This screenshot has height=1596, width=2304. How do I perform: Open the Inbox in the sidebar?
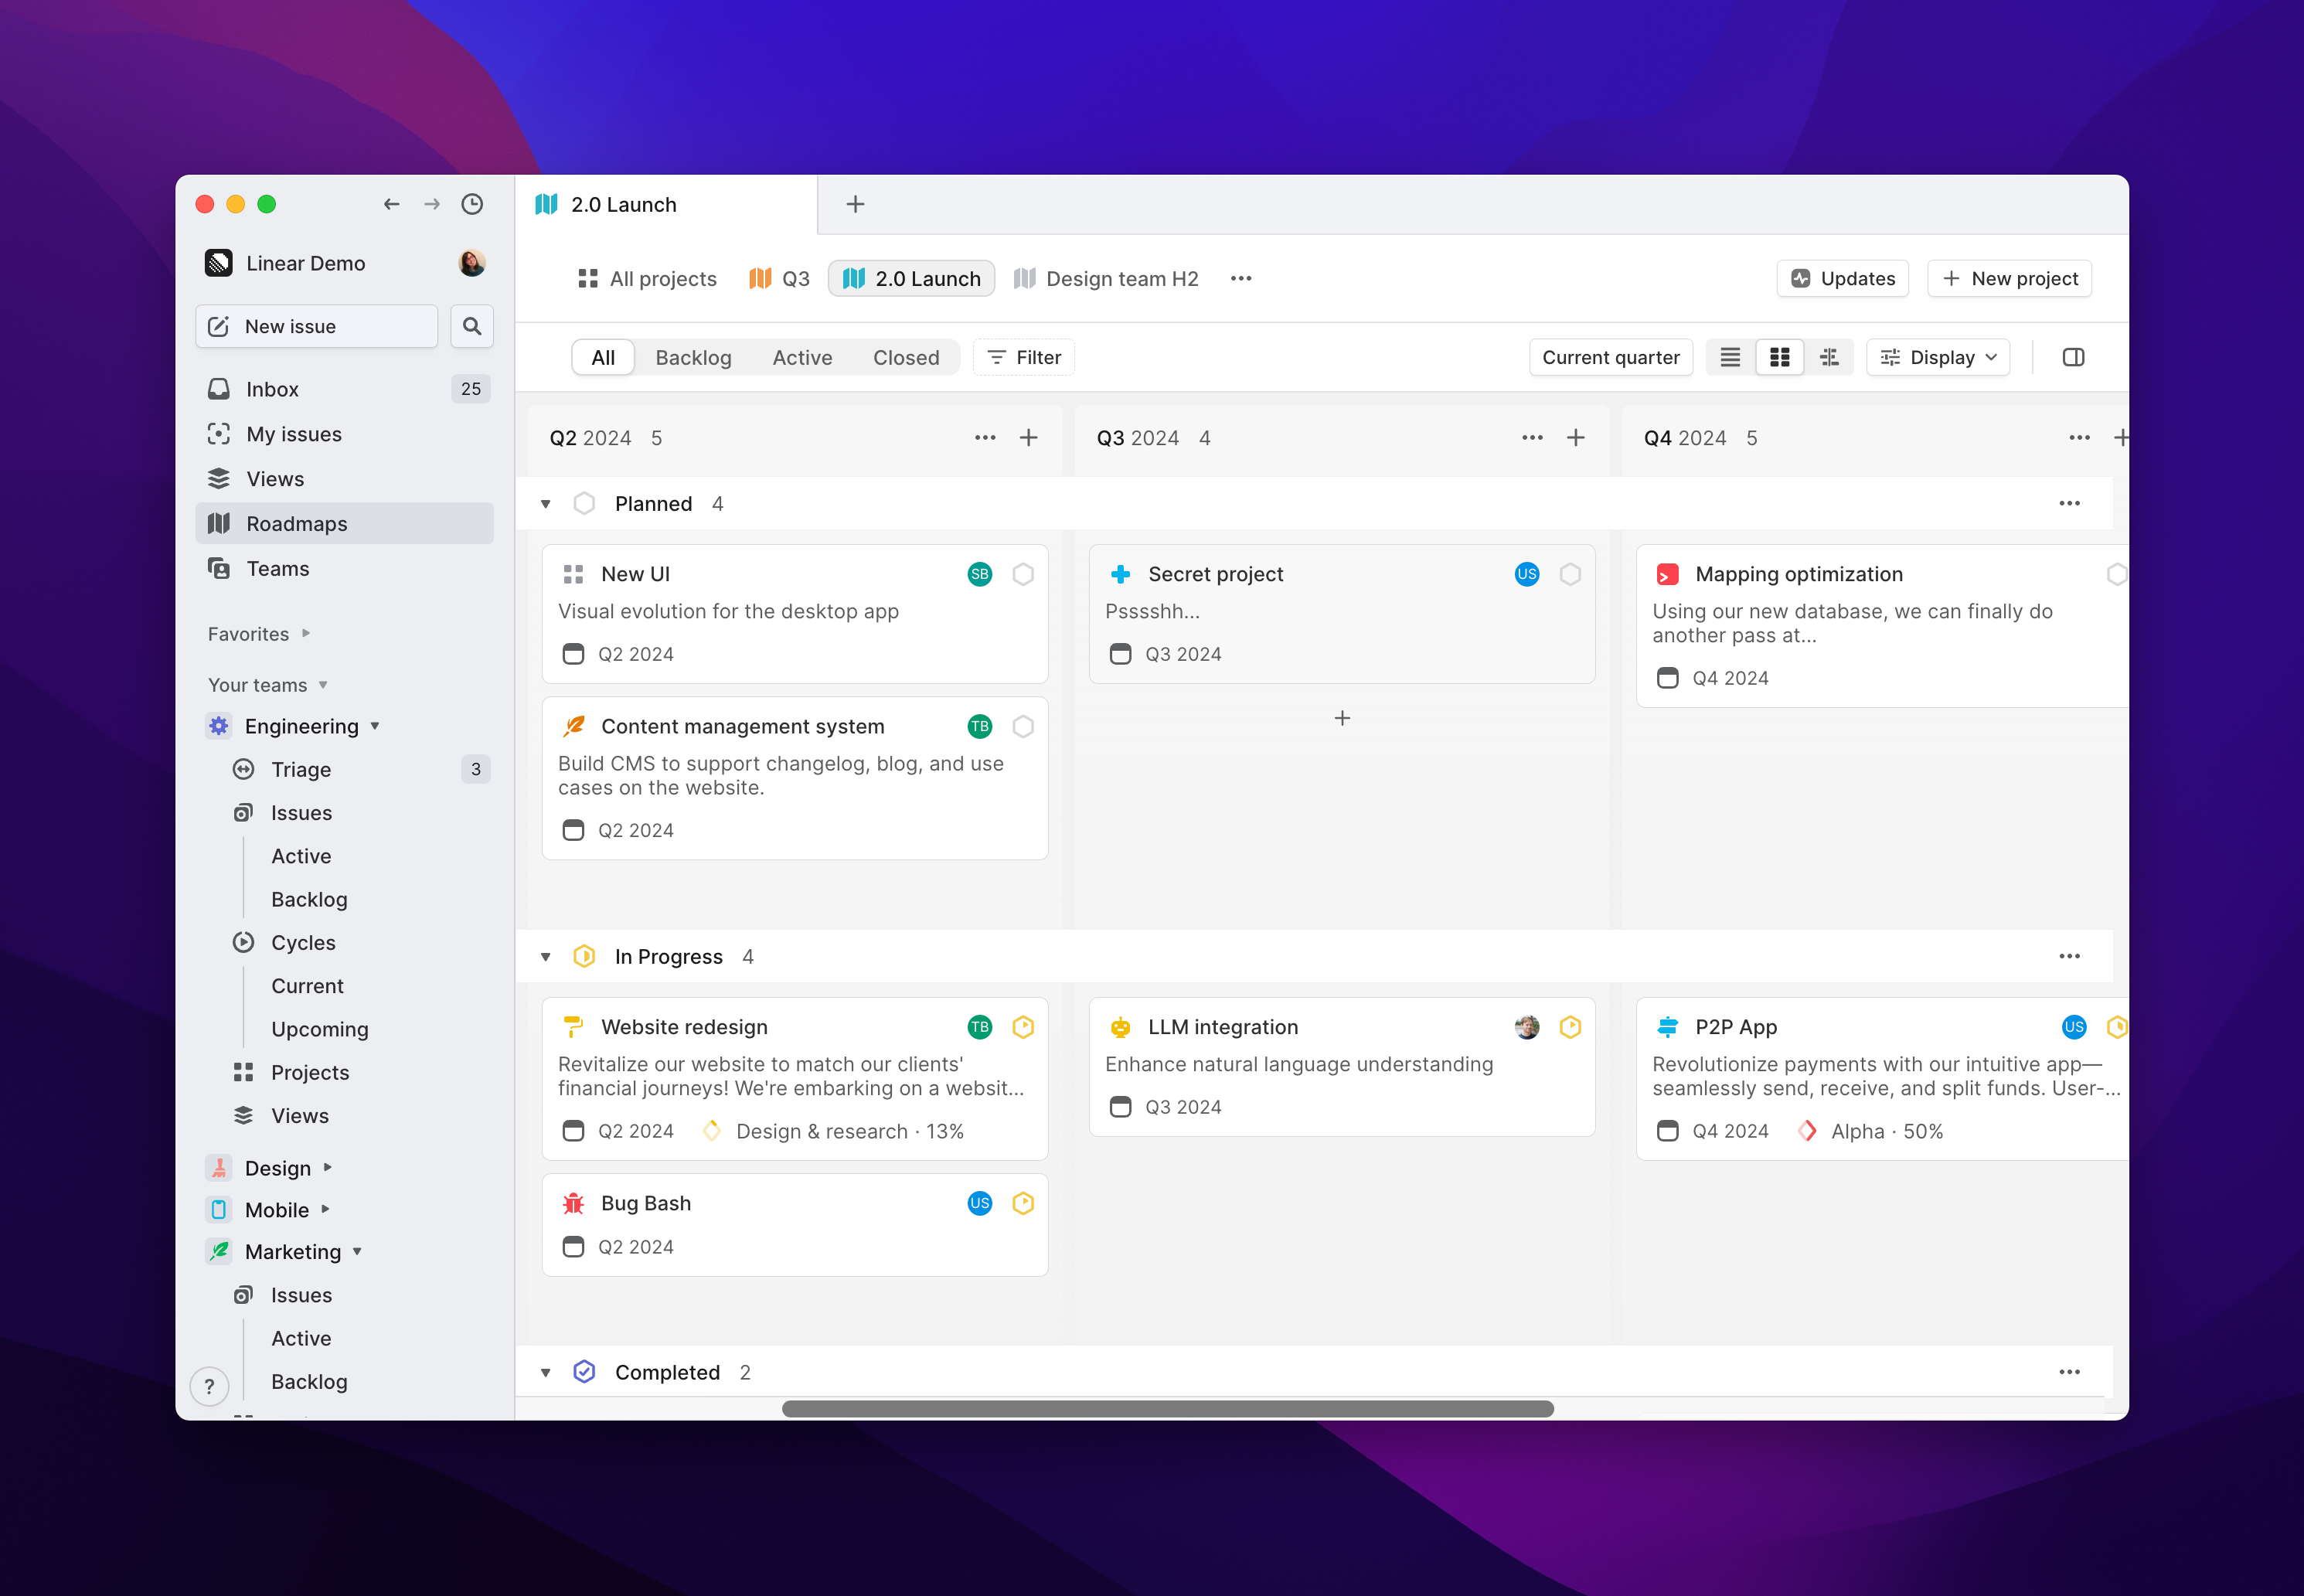[272, 389]
